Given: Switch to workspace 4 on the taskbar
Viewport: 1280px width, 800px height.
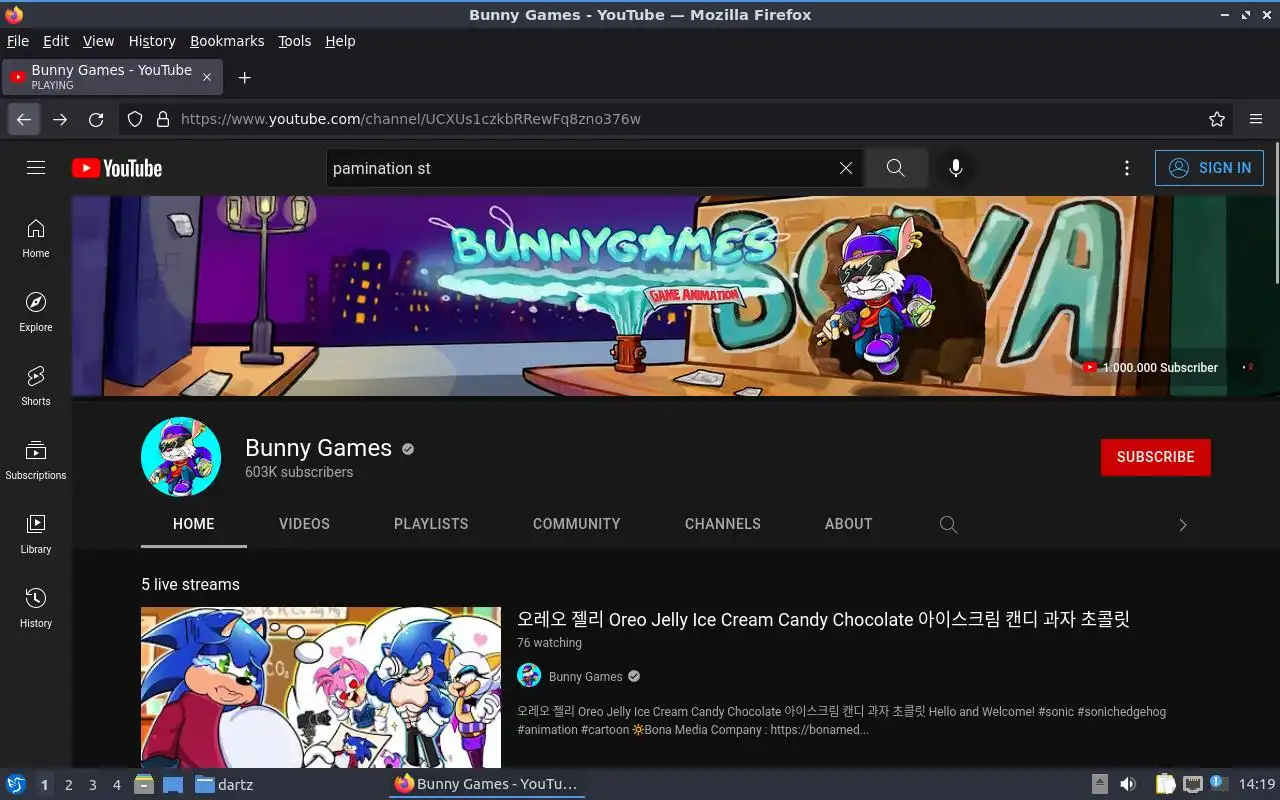Looking at the screenshot, I should [116, 785].
